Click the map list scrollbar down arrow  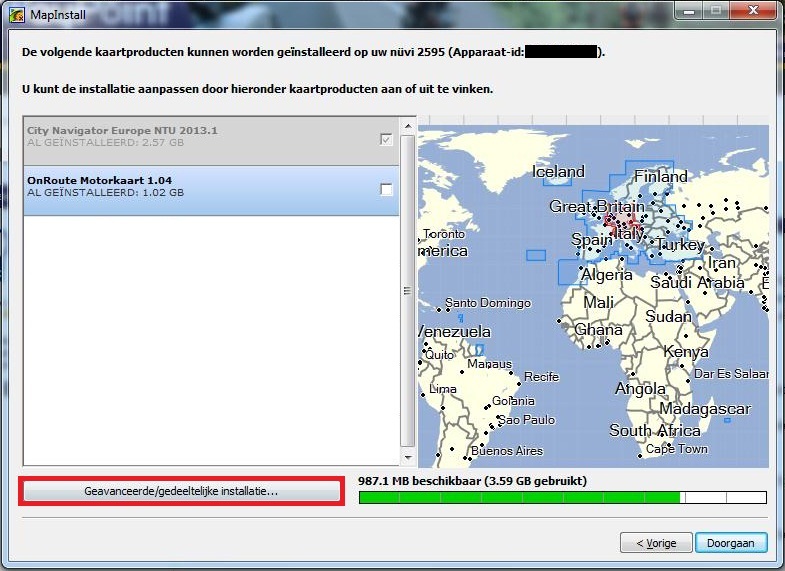(408, 457)
